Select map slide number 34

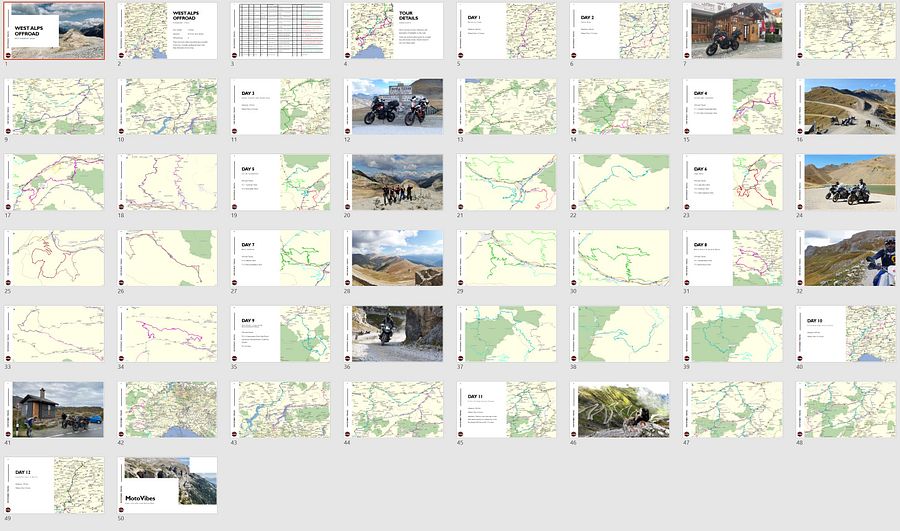[168, 334]
